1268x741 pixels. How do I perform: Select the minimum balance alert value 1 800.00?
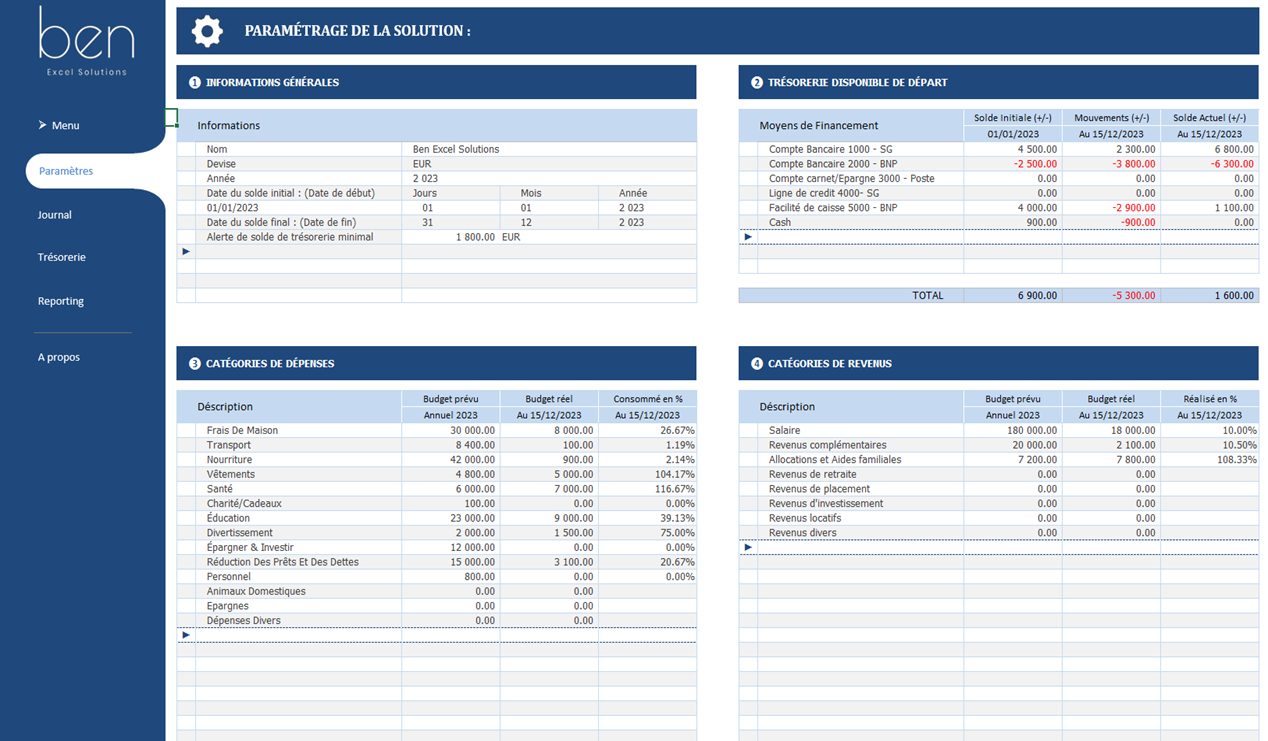(475, 237)
